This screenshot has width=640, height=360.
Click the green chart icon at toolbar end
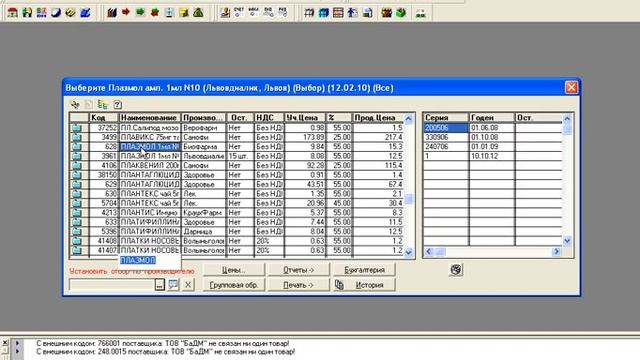(x=421, y=13)
